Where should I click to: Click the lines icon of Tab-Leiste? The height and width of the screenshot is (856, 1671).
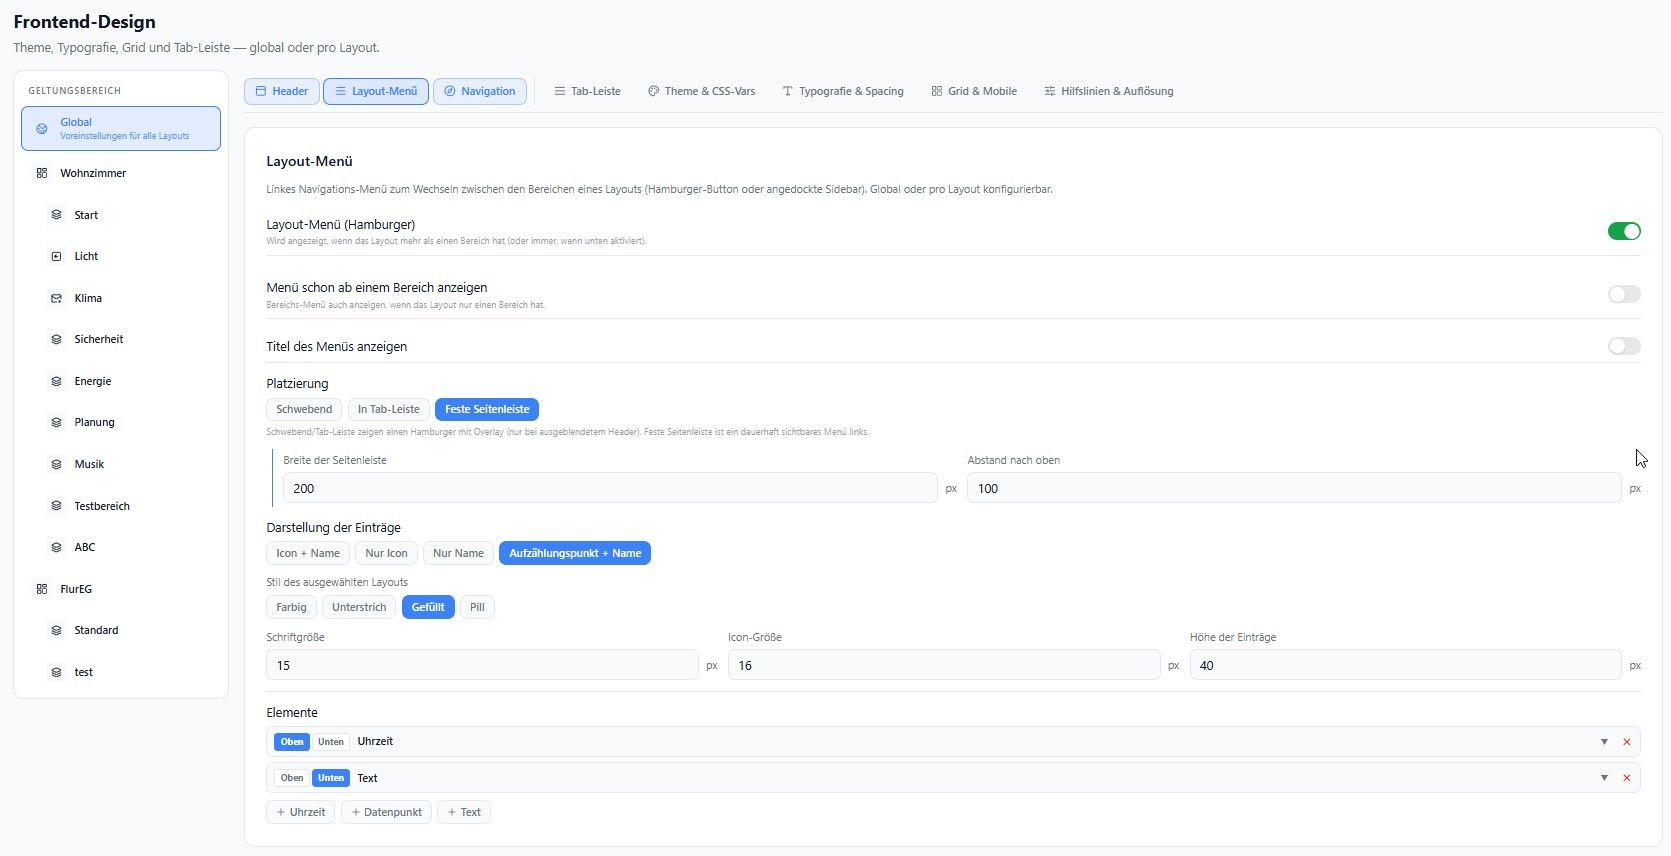560,91
